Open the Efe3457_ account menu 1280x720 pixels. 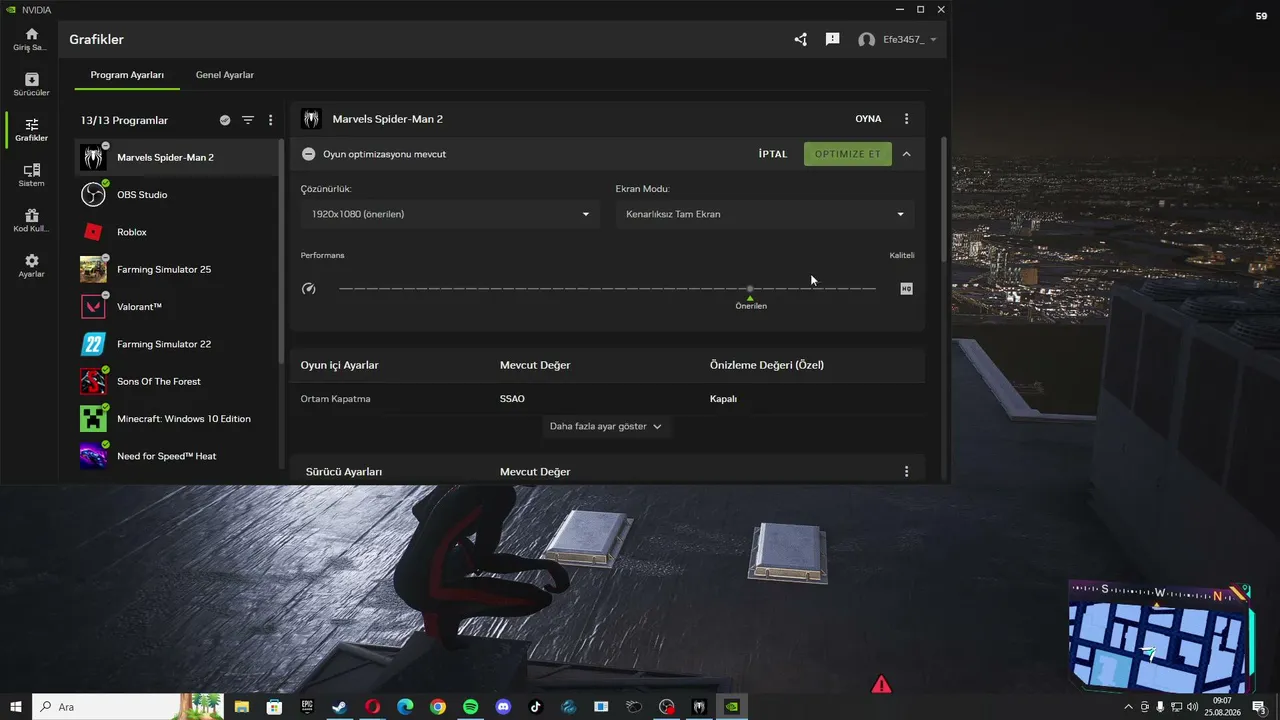click(898, 39)
